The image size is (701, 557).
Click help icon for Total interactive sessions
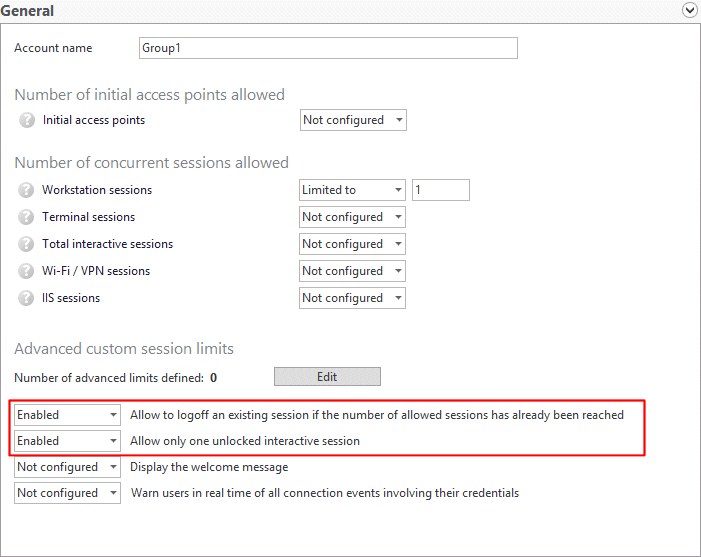(x=27, y=244)
